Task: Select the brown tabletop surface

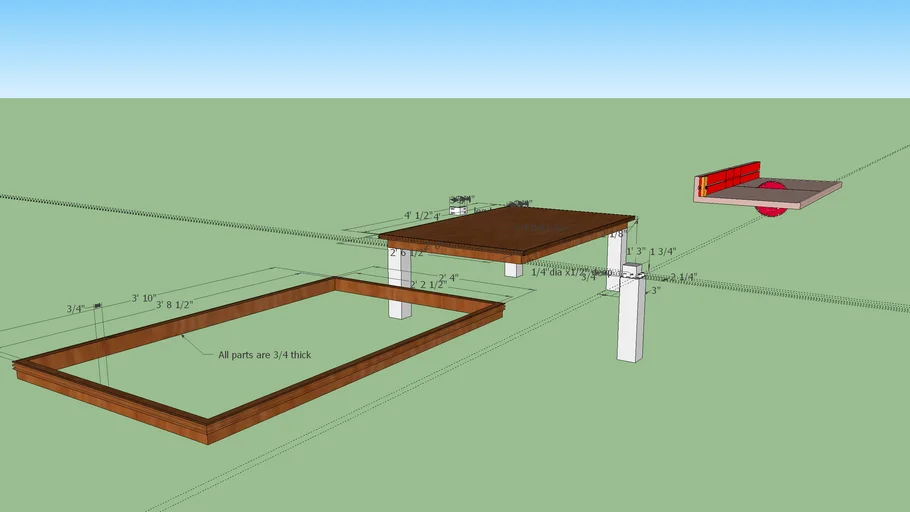Action: [x=510, y=231]
